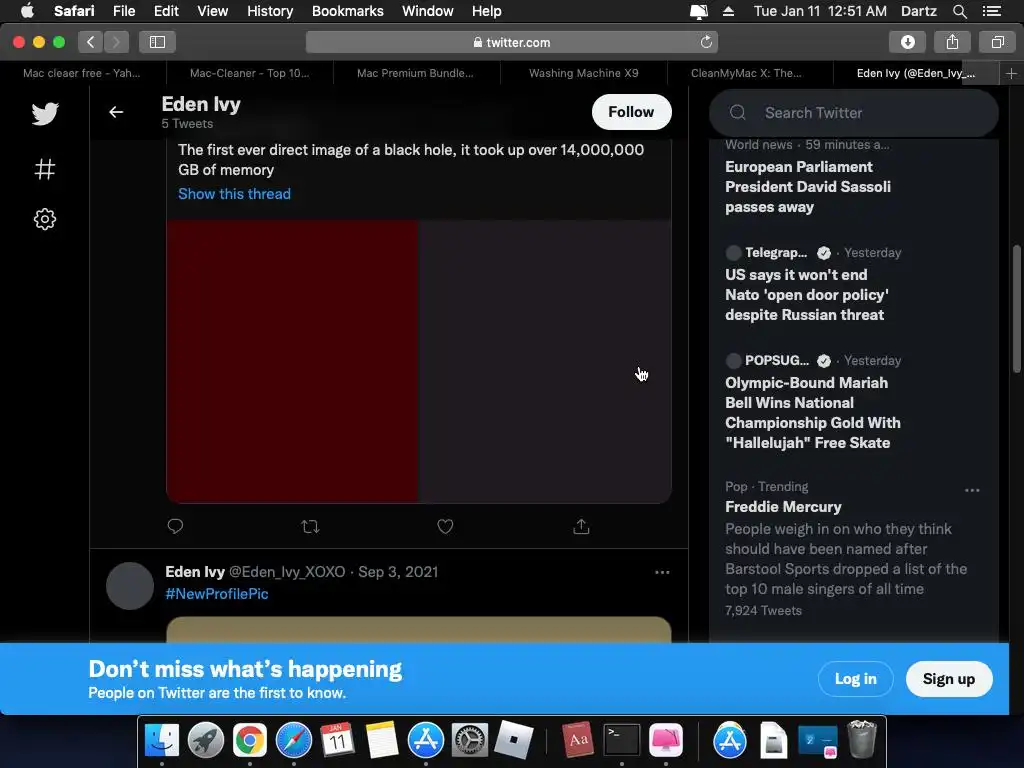Screen dimensions: 1024x768
Task: Click the Sep 3, 2021 tweet date
Action: [x=398, y=572]
